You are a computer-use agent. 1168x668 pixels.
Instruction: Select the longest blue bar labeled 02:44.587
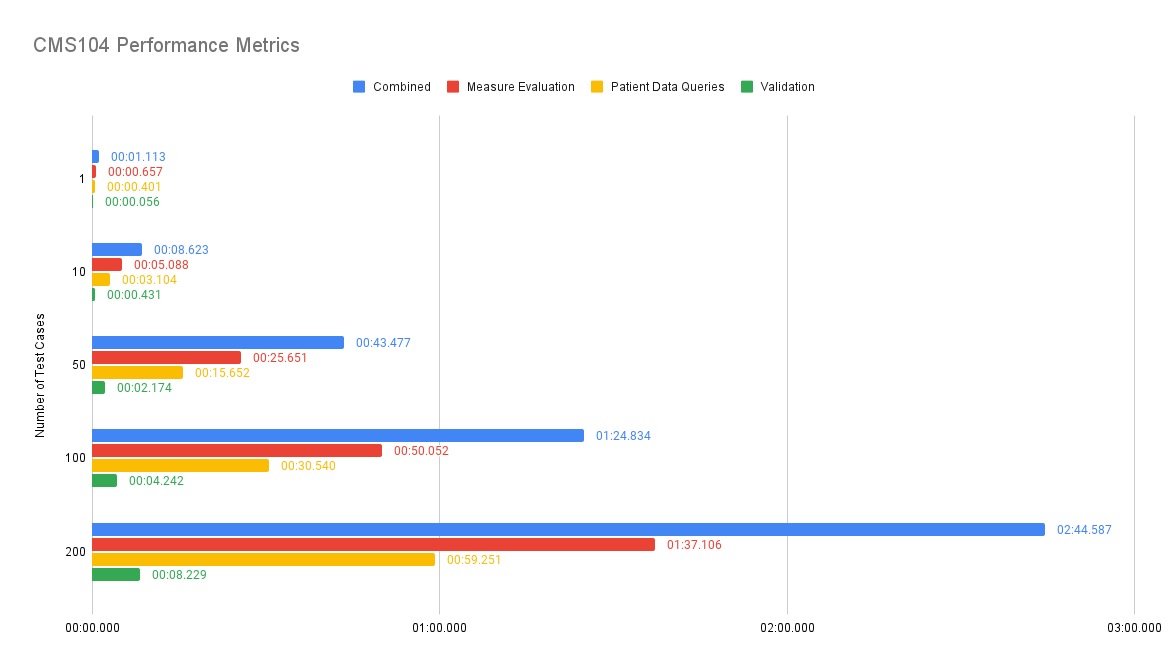[x=560, y=530]
